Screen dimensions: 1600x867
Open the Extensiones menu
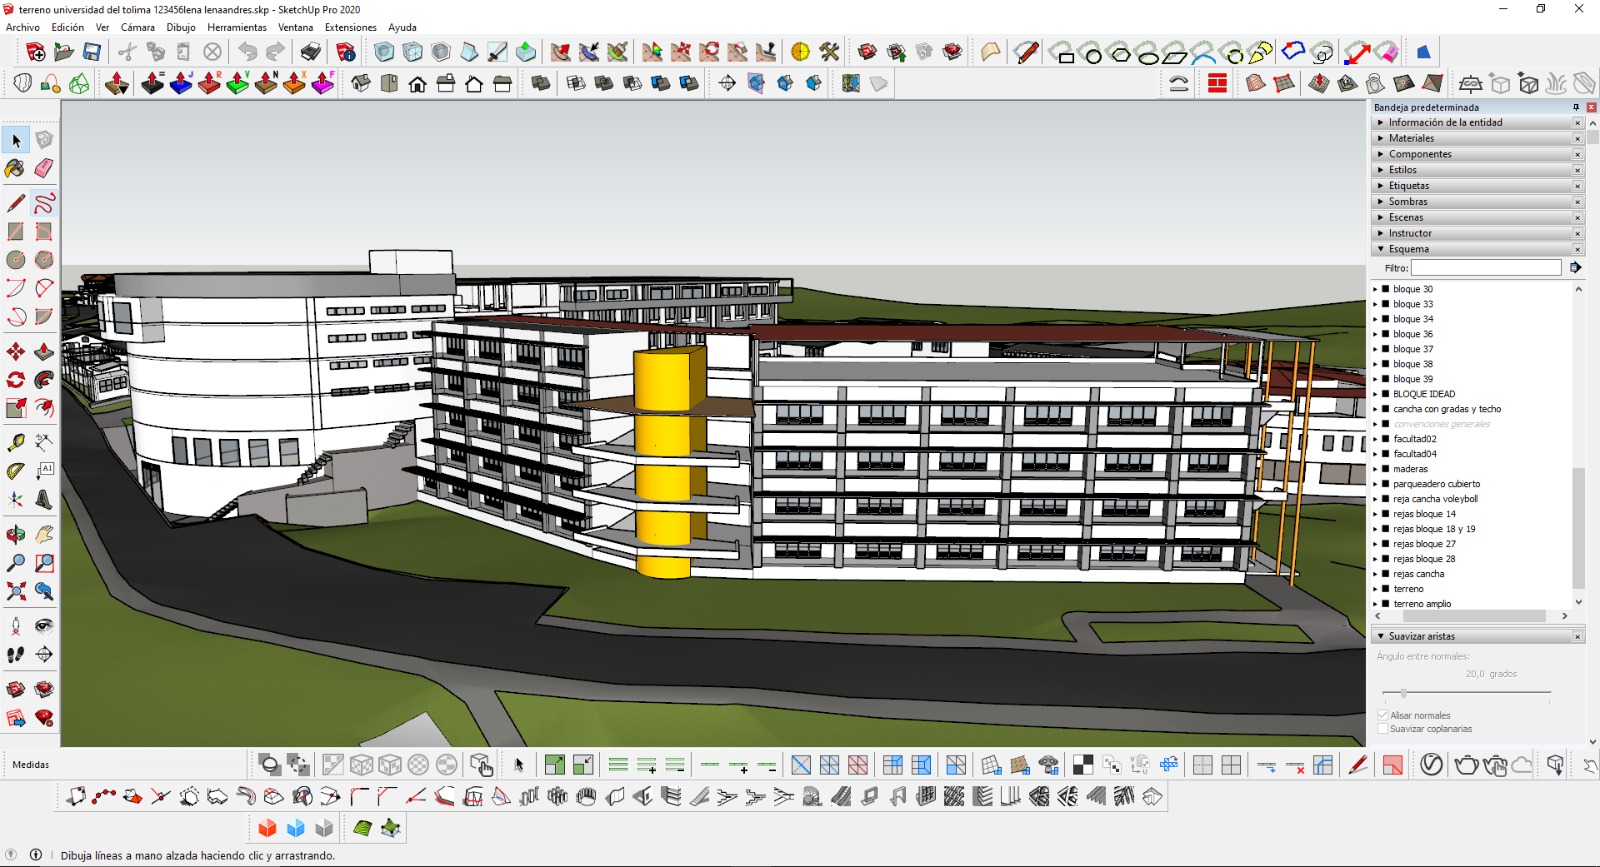(350, 27)
